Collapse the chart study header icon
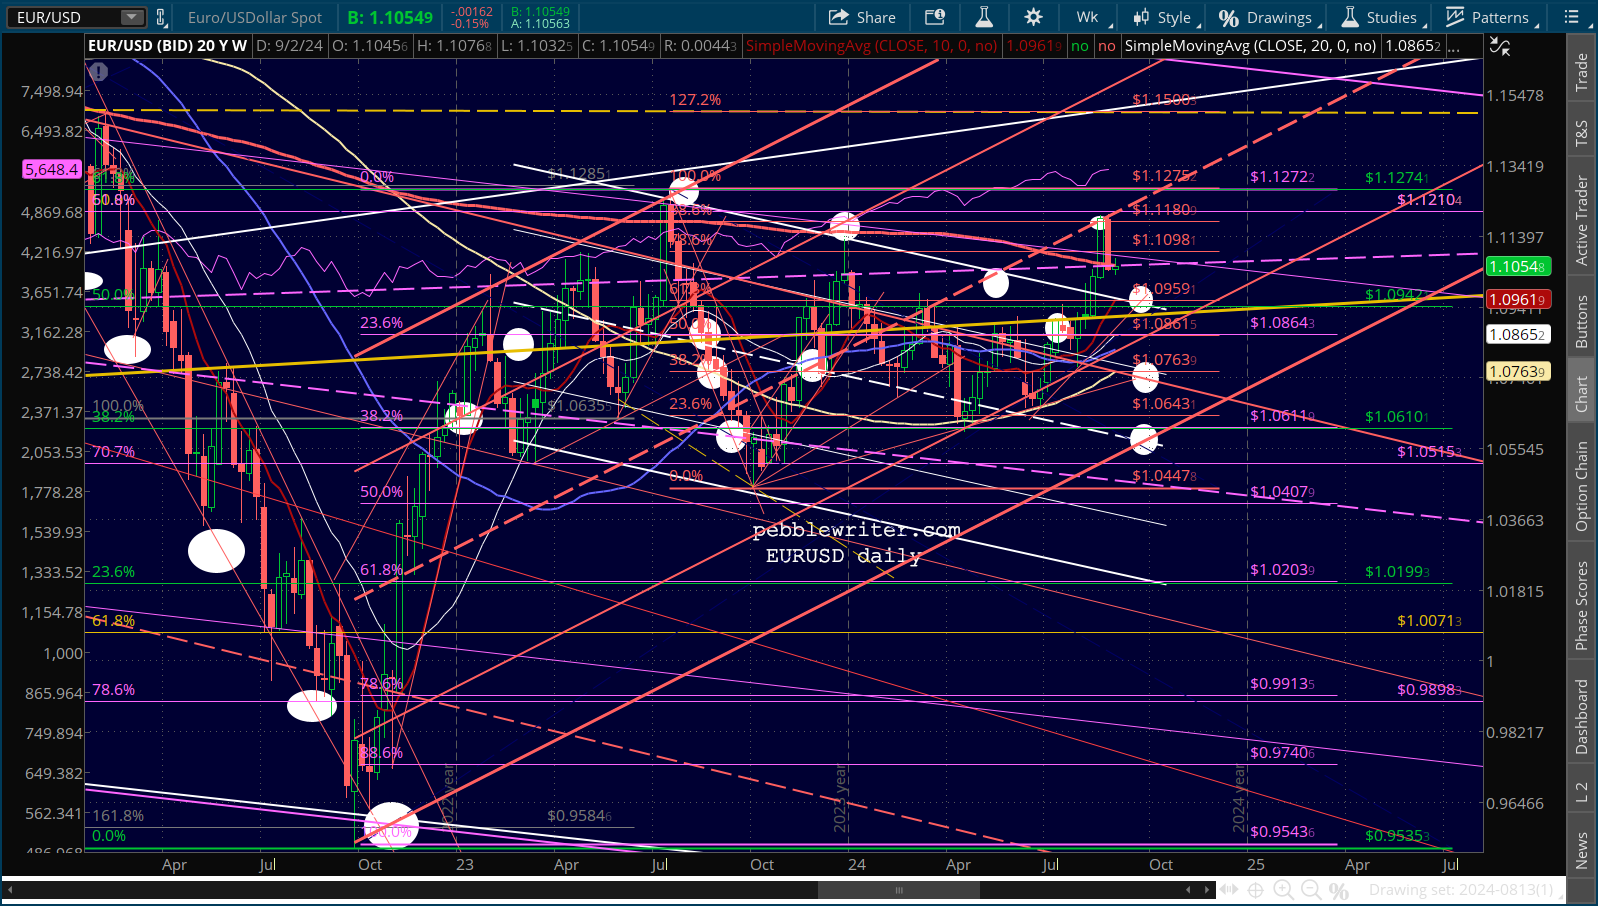 point(1499,46)
